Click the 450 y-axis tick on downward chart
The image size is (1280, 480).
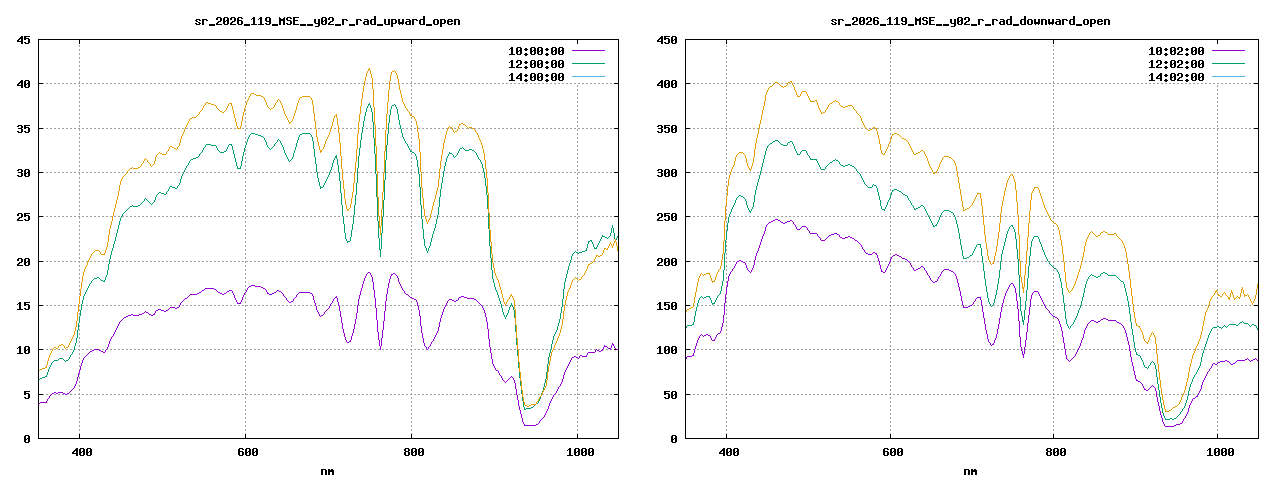pos(666,40)
